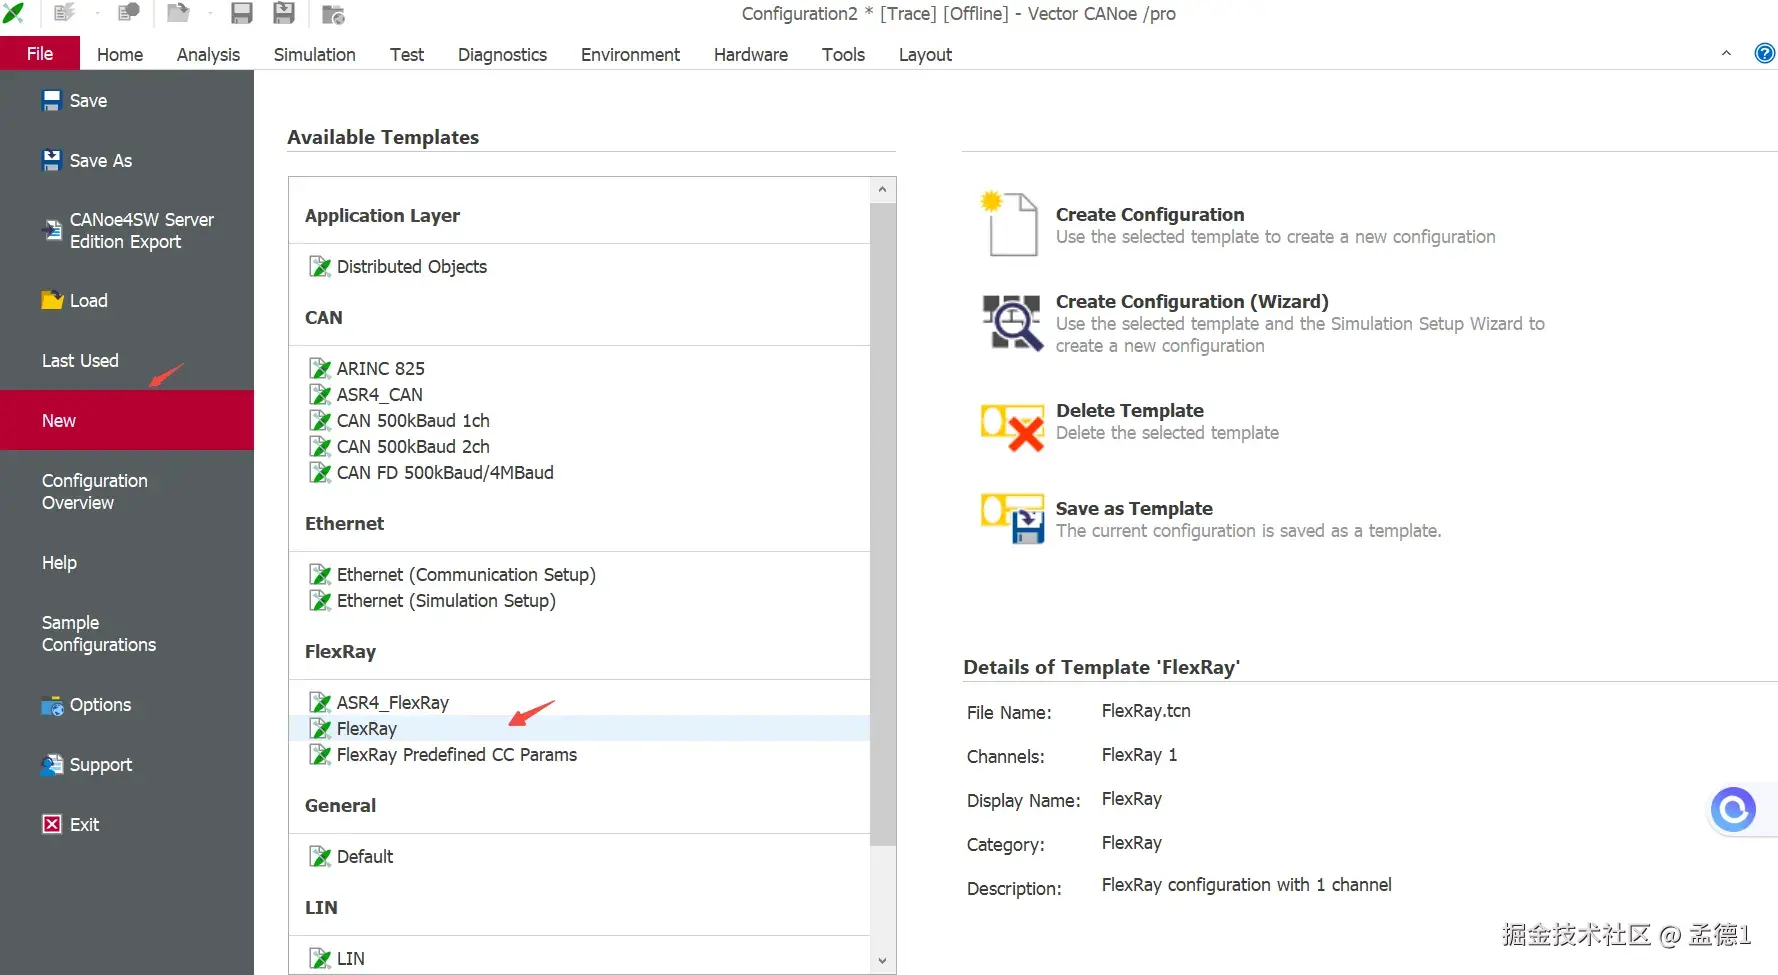Click the quick-access save floppy disk icon

(242, 13)
